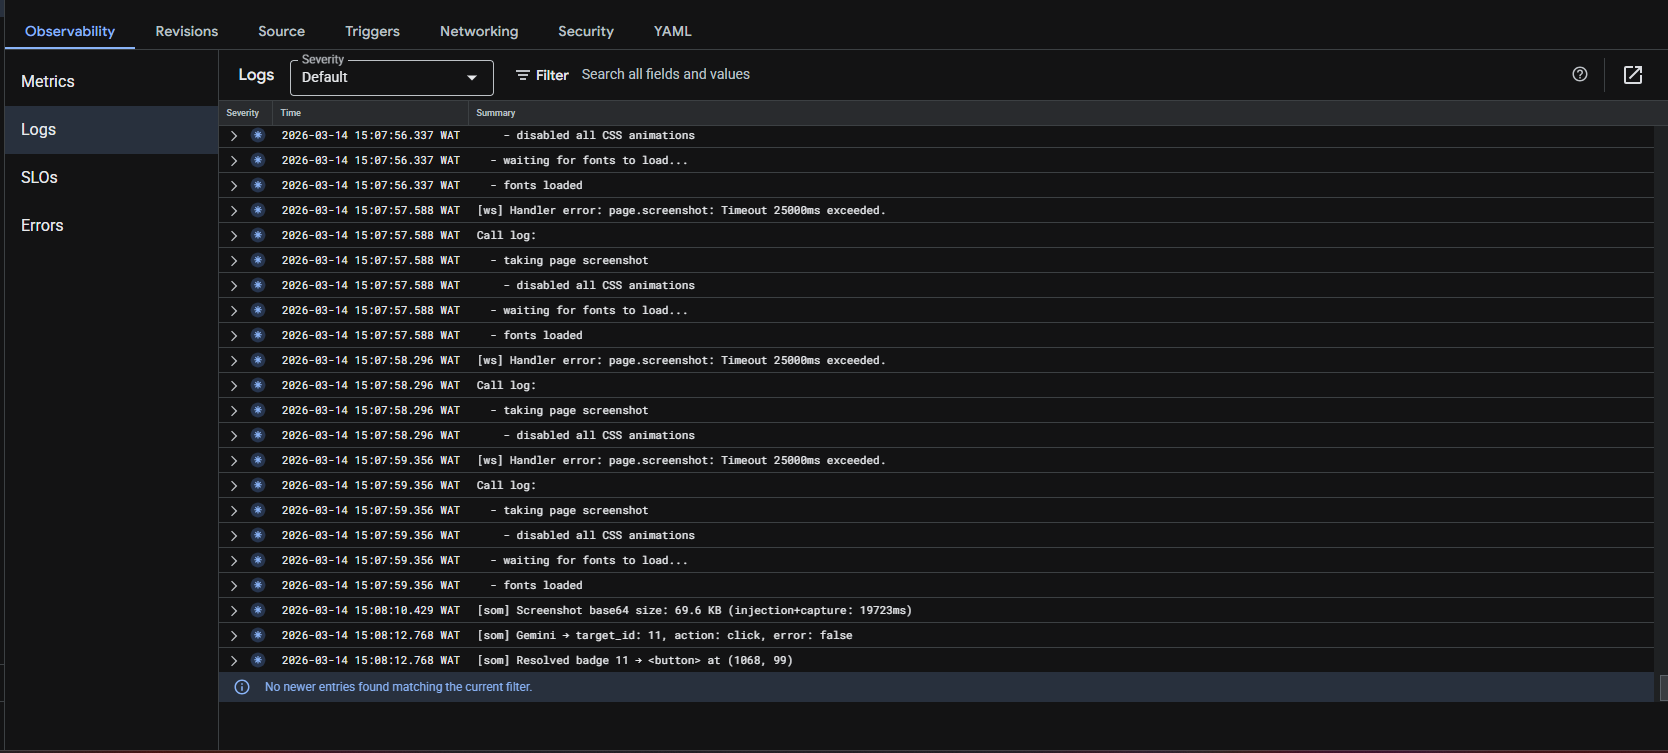Open the Triggers tab

click(x=372, y=31)
